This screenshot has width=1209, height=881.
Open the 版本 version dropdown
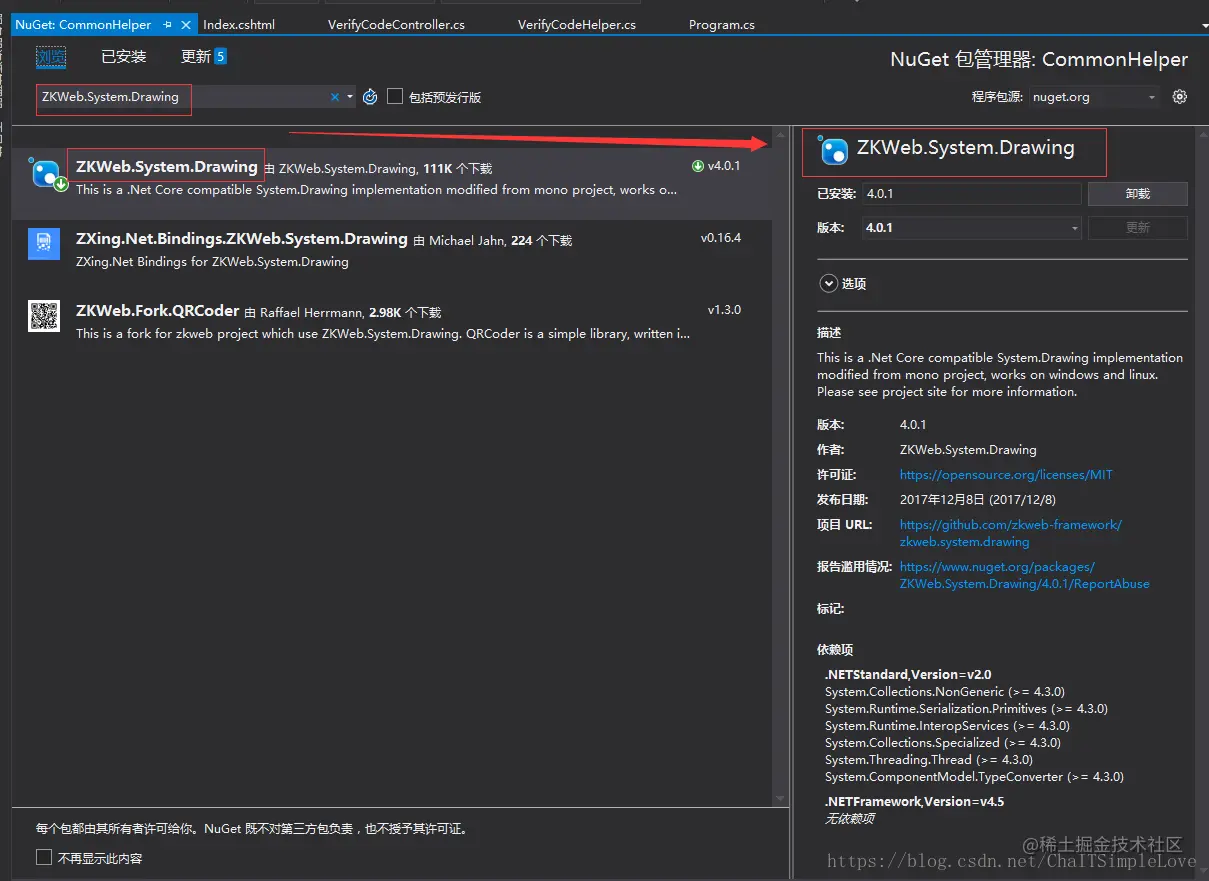coord(971,228)
